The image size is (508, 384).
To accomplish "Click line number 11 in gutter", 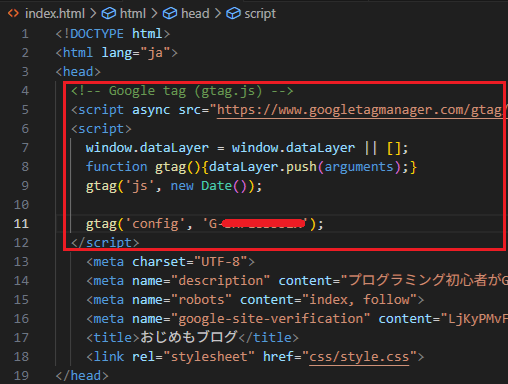I will [x=21, y=224].
